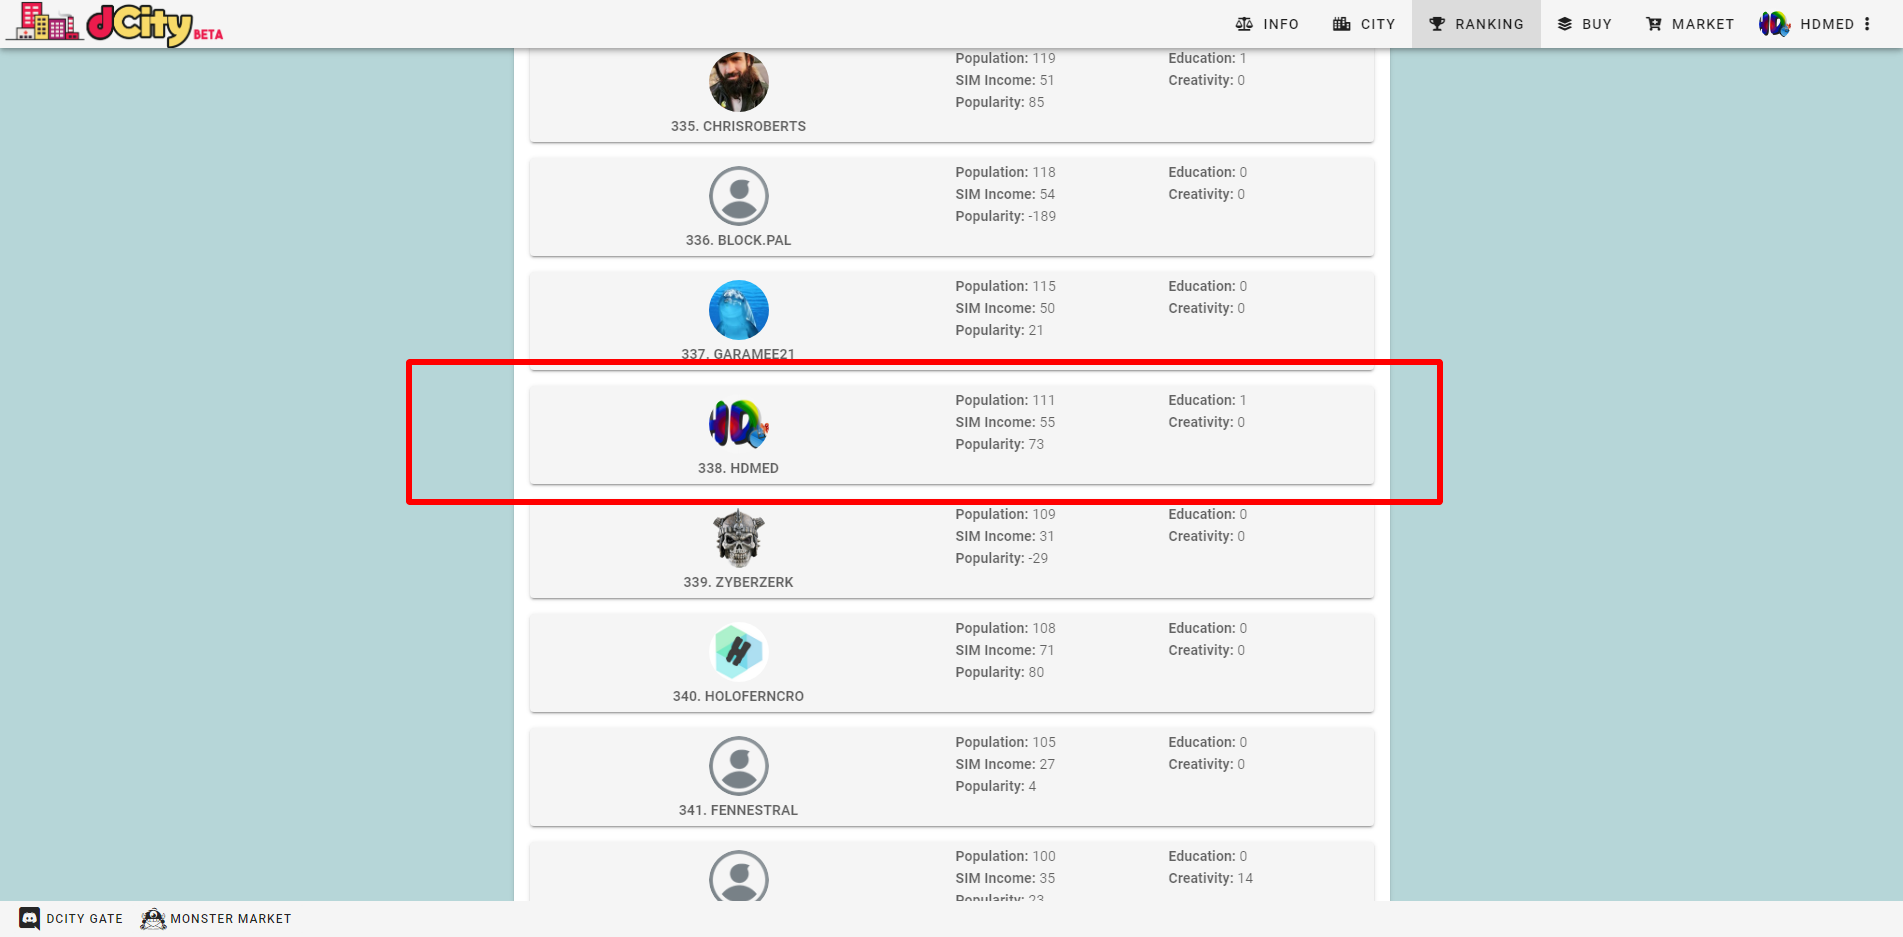Click 'Popularity: -189' in BLOCK.PAL card
This screenshot has height=937, width=1903.
click(x=1006, y=216)
